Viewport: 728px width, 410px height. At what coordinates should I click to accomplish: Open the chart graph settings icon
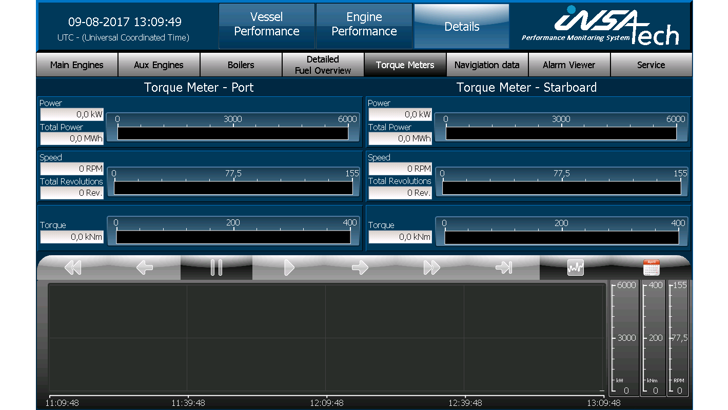[x=575, y=268]
